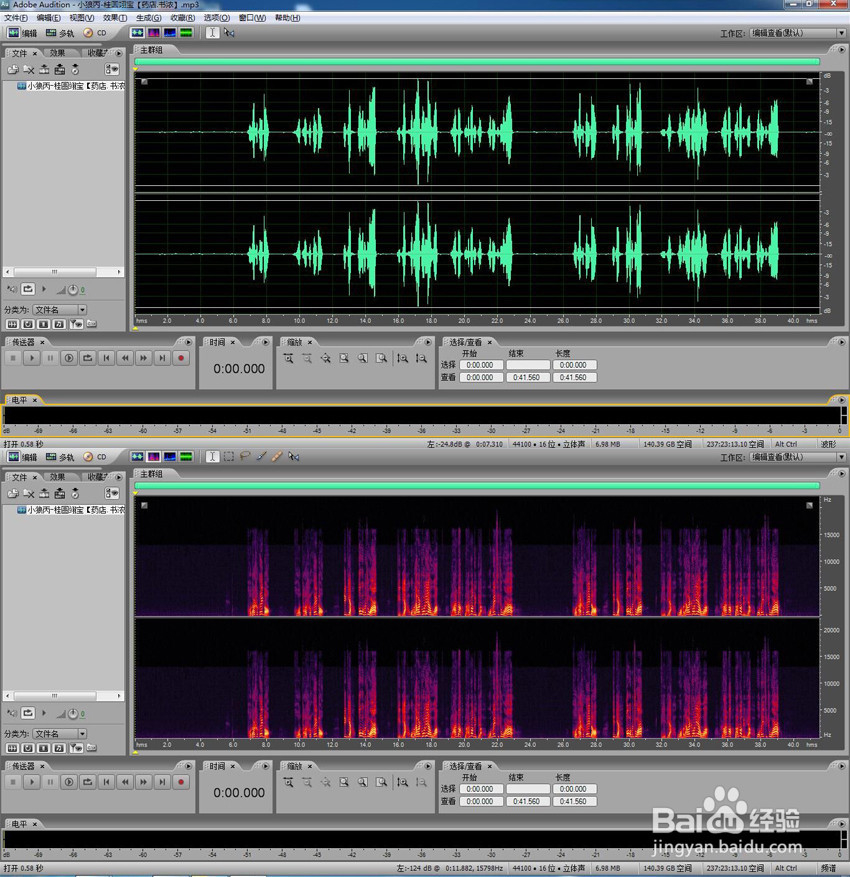Viewport: 850px width, 877px height.
Task: Click the stop button in the upper 传送器 panel
Action: [13, 358]
